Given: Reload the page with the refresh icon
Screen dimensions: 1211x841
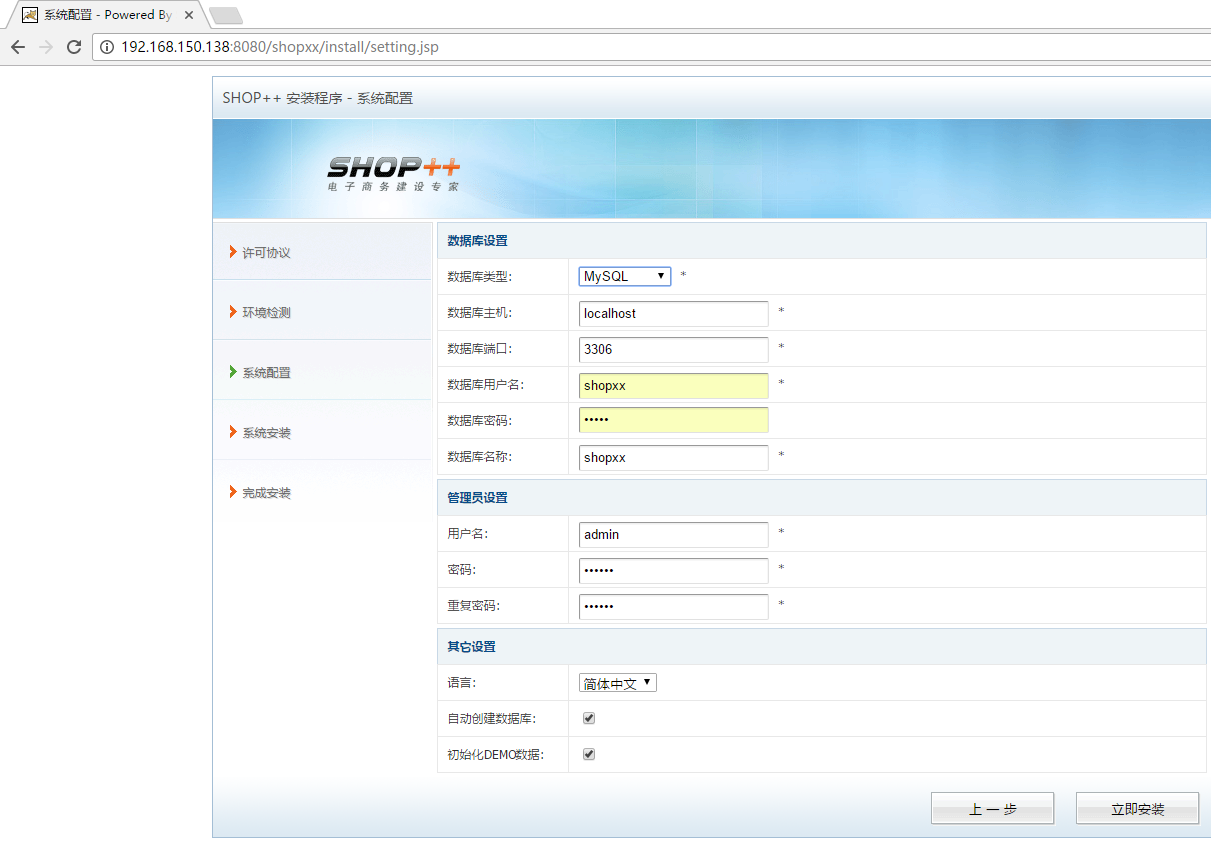Looking at the screenshot, I should 73,47.
